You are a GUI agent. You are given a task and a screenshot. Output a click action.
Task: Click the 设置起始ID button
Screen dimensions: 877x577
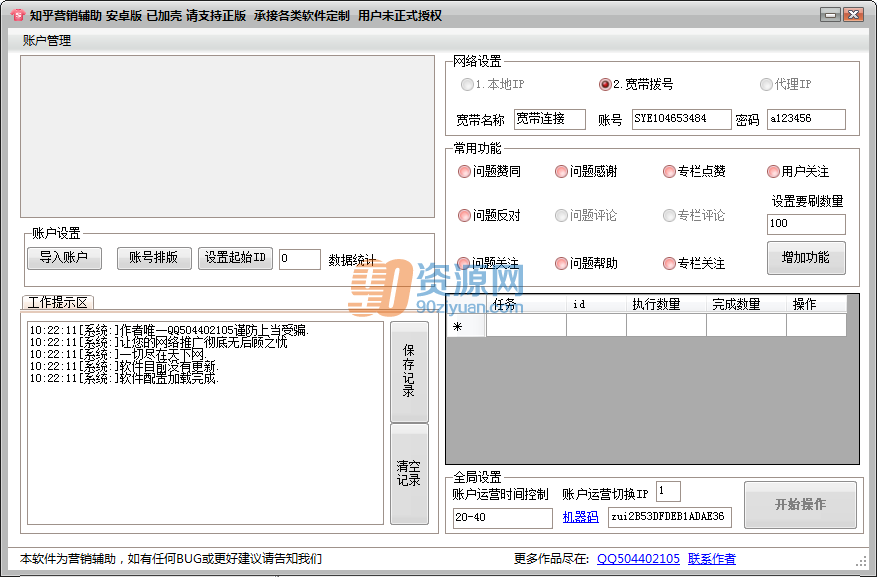(235, 258)
